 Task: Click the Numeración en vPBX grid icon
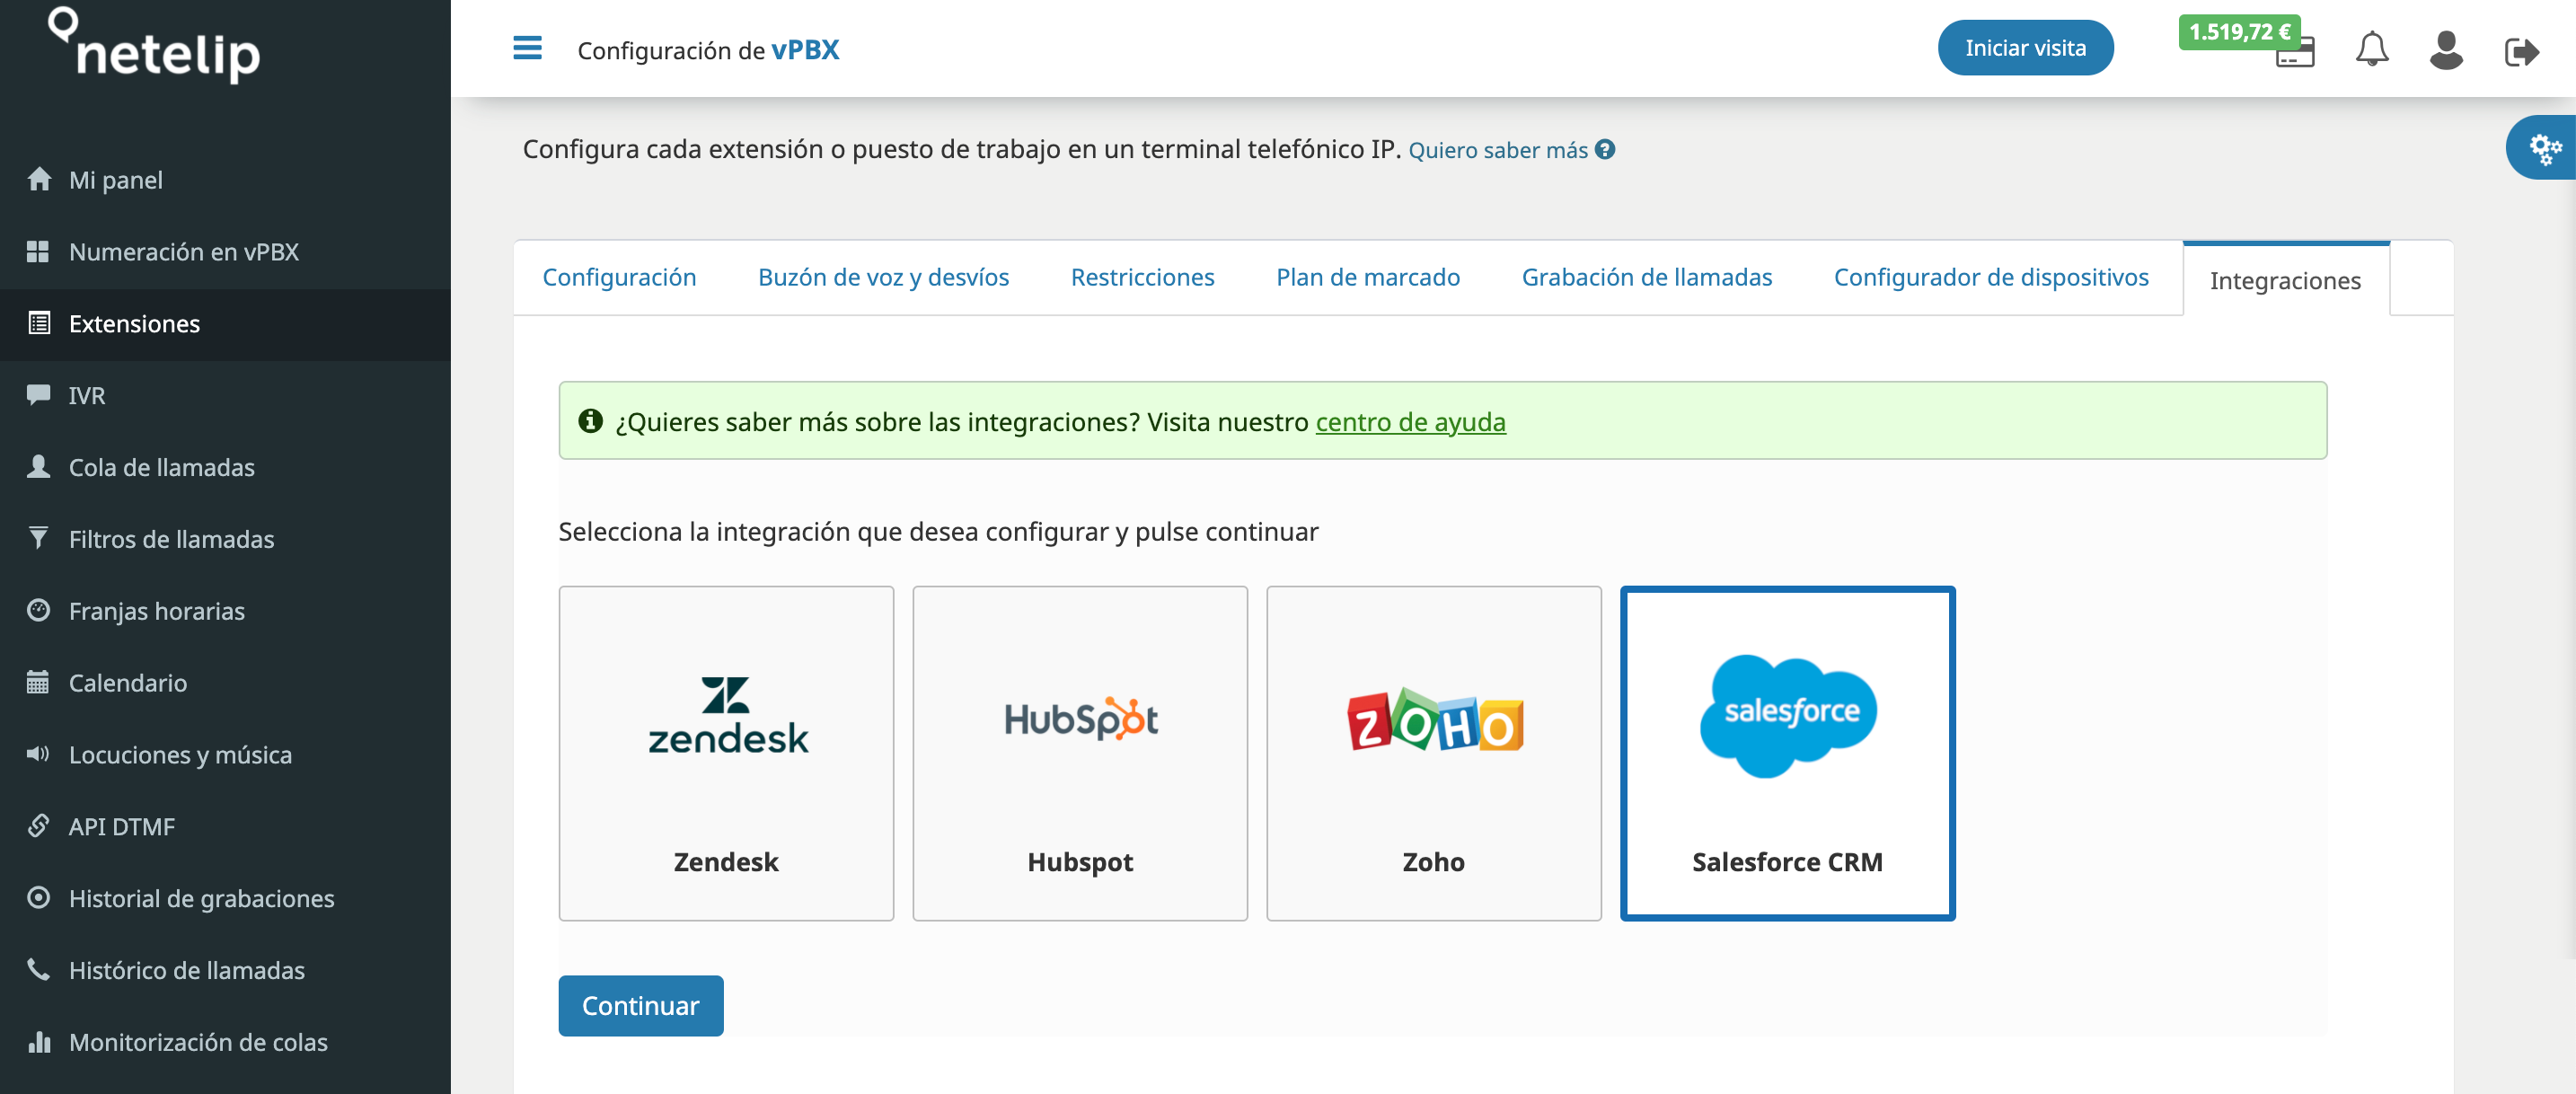pyautogui.click(x=38, y=251)
